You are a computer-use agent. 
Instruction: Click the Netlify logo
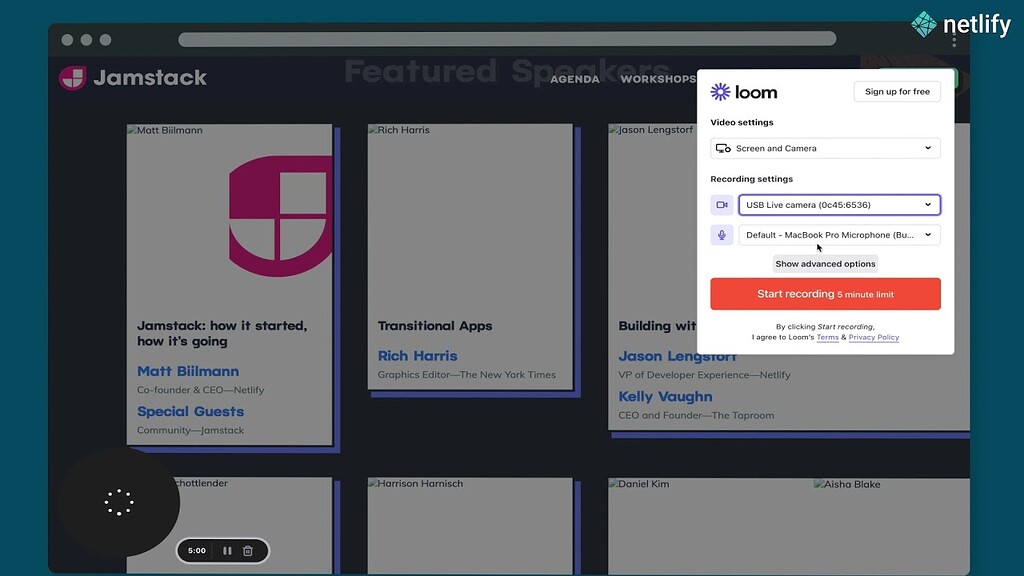tap(961, 25)
